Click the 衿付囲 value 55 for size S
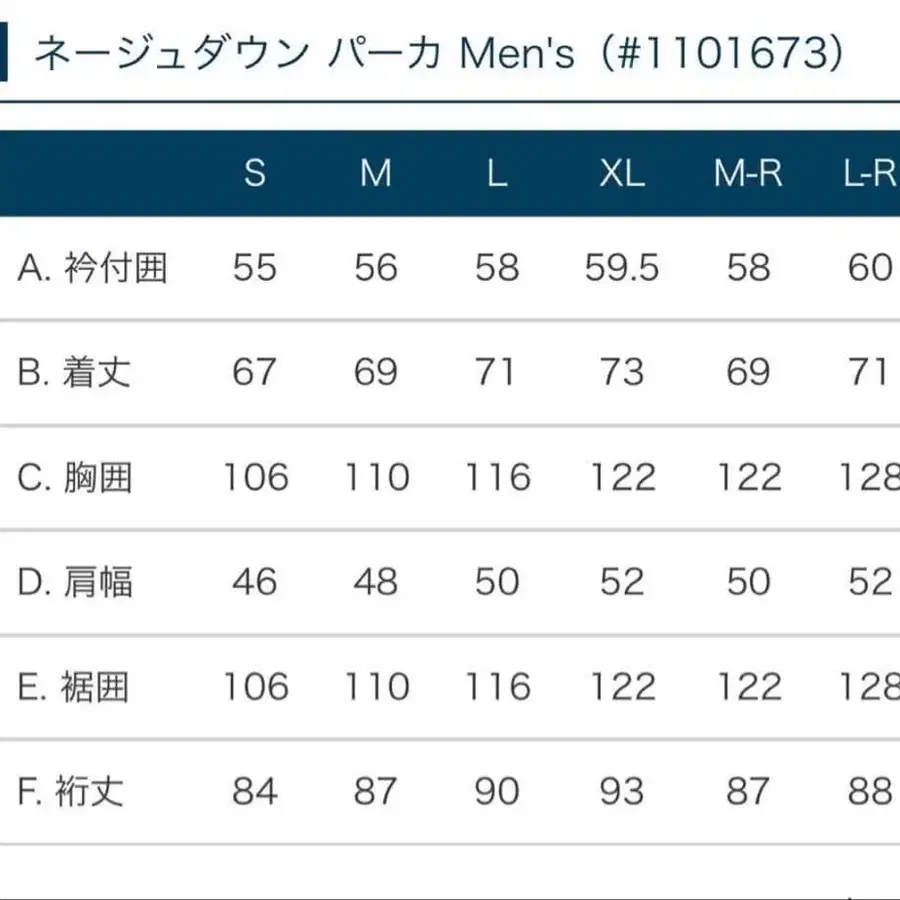This screenshot has width=900, height=900. 254,268
